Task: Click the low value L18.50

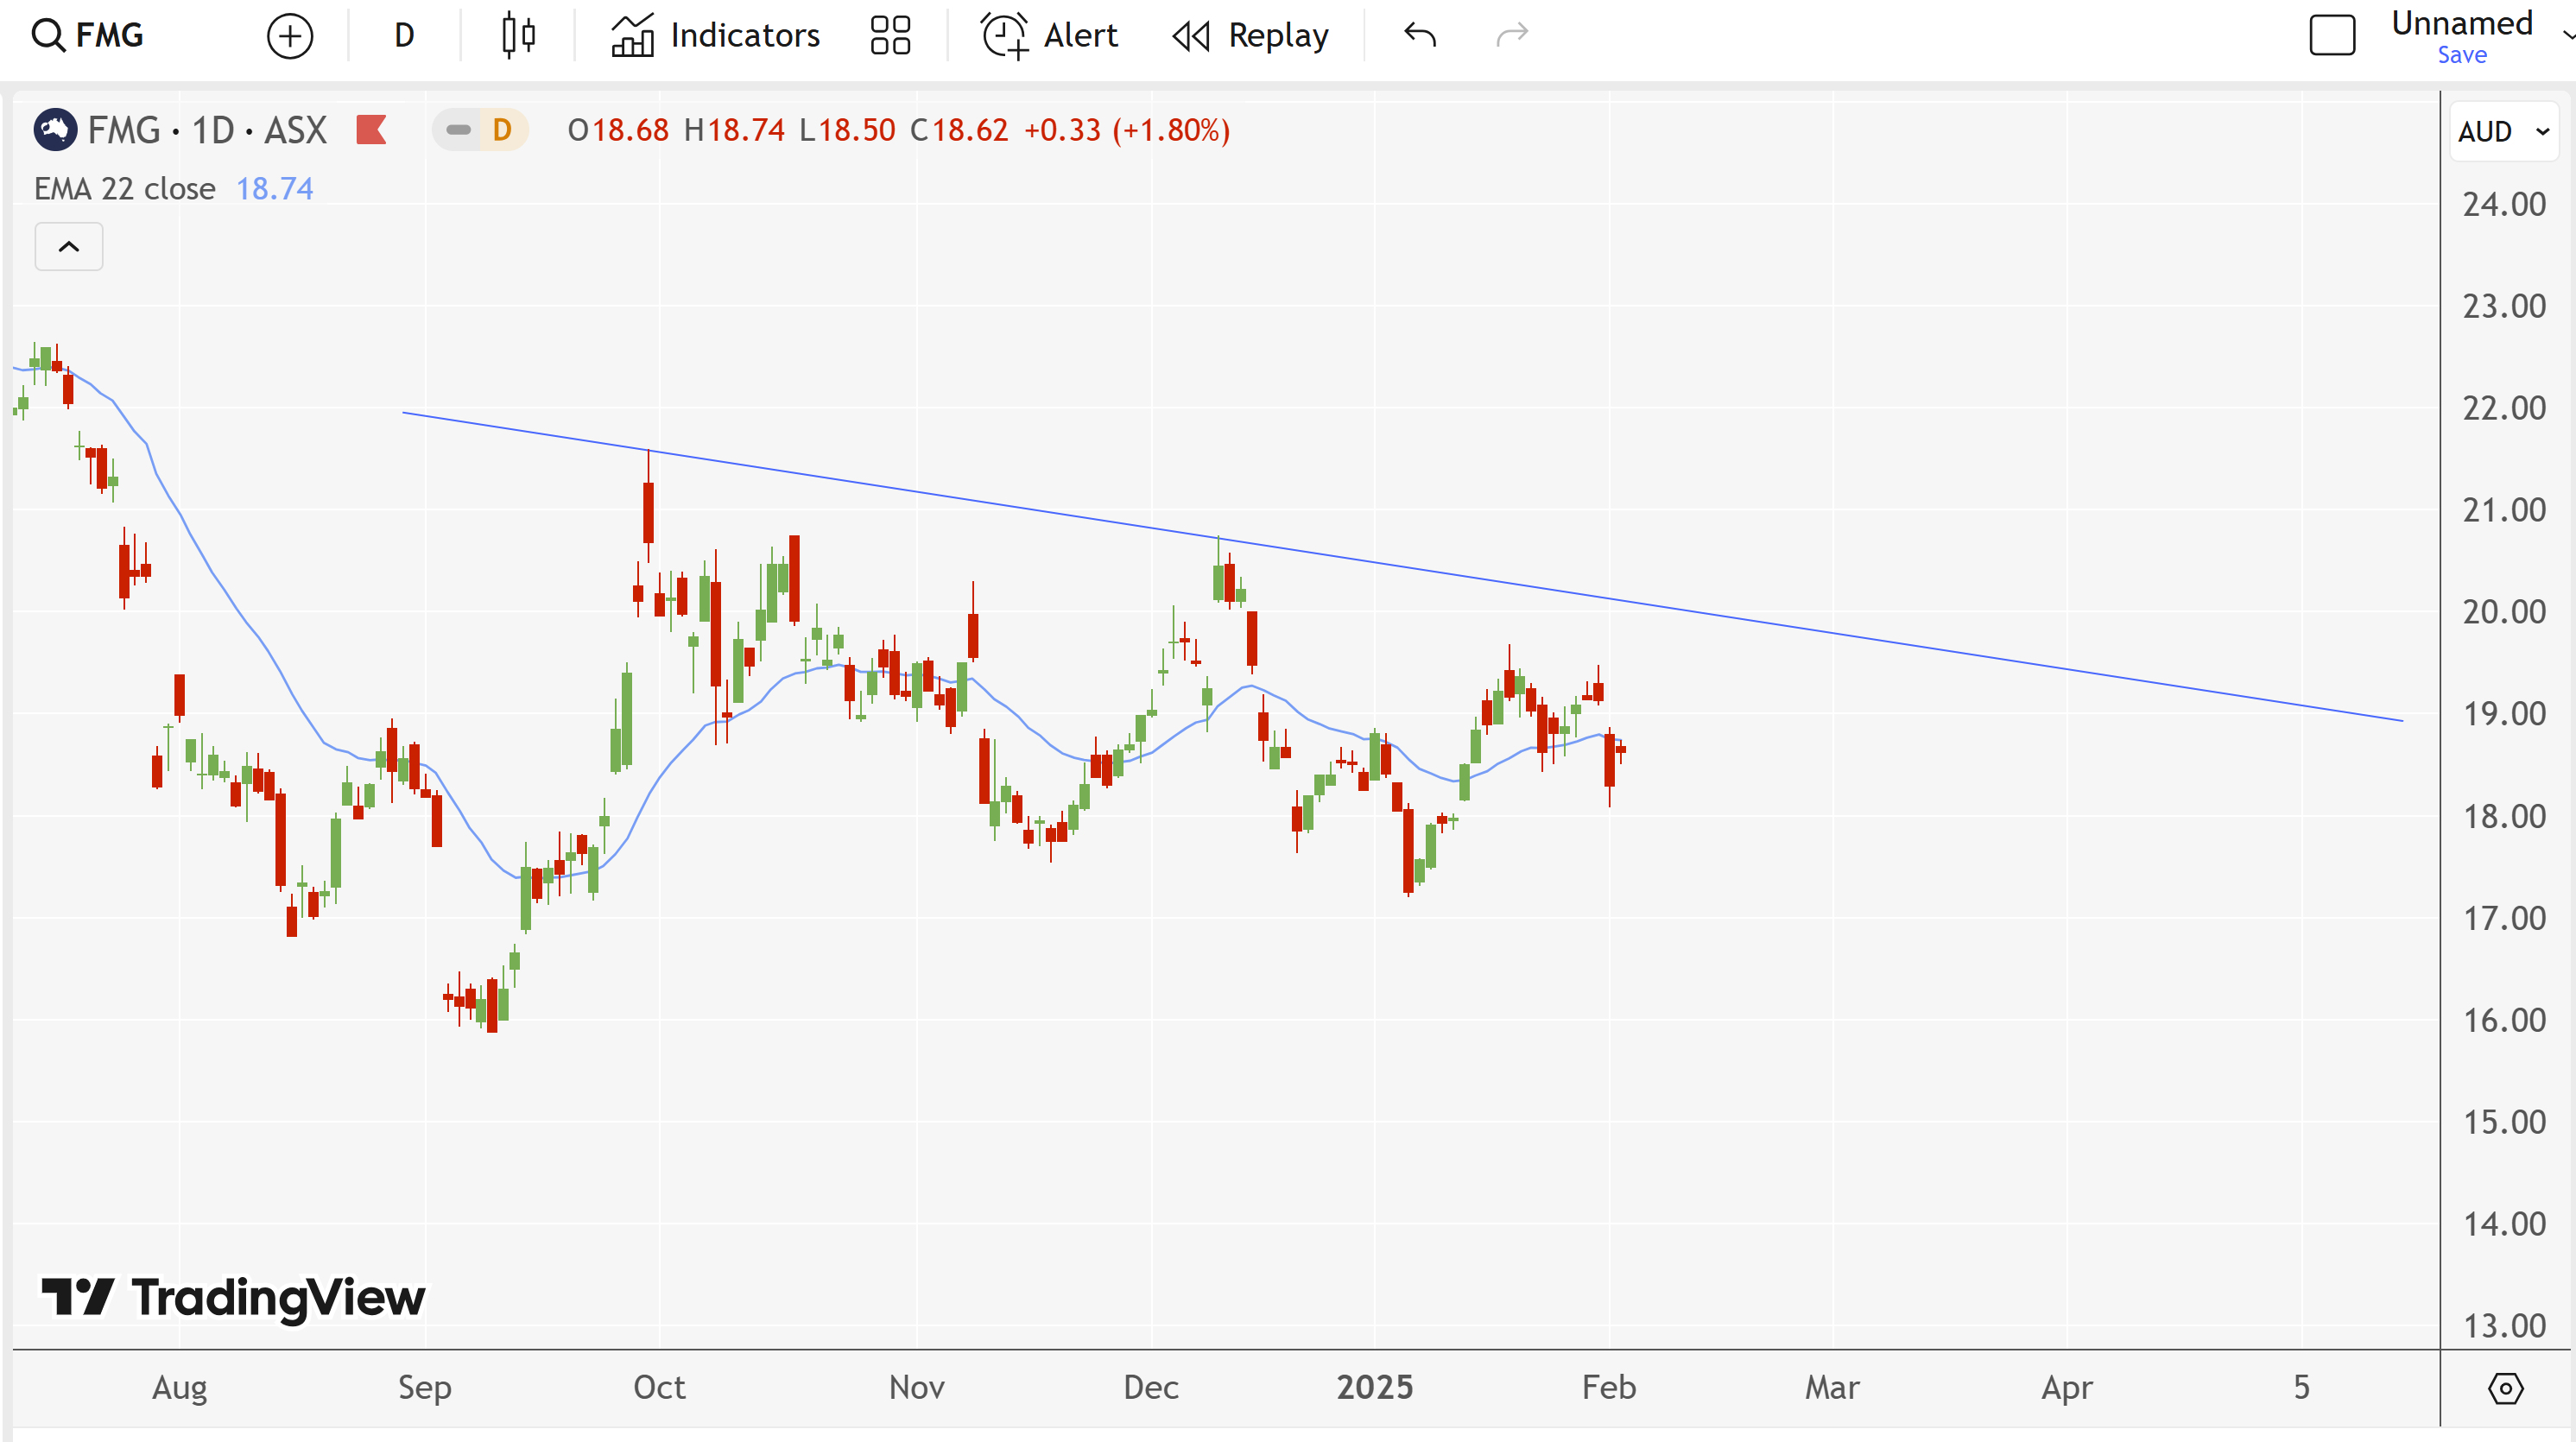Action: [847, 130]
